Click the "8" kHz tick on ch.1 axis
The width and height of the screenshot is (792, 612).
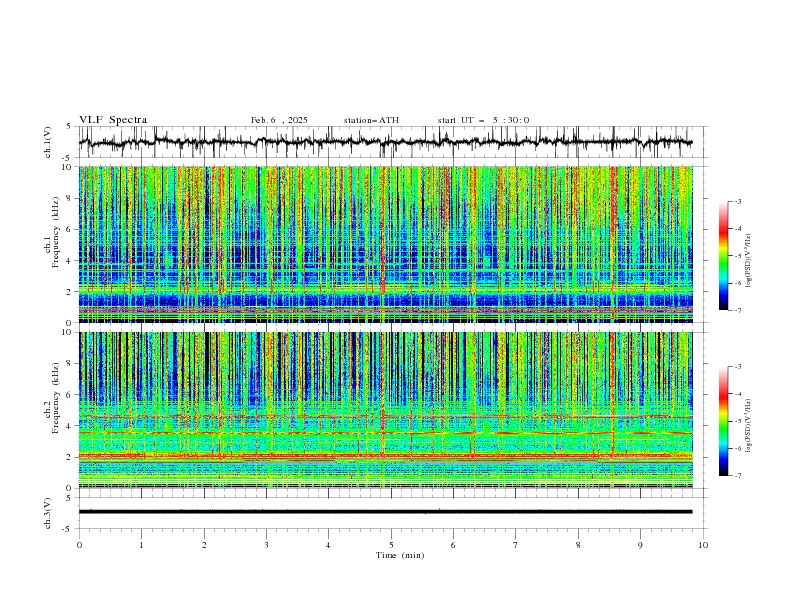coord(71,198)
